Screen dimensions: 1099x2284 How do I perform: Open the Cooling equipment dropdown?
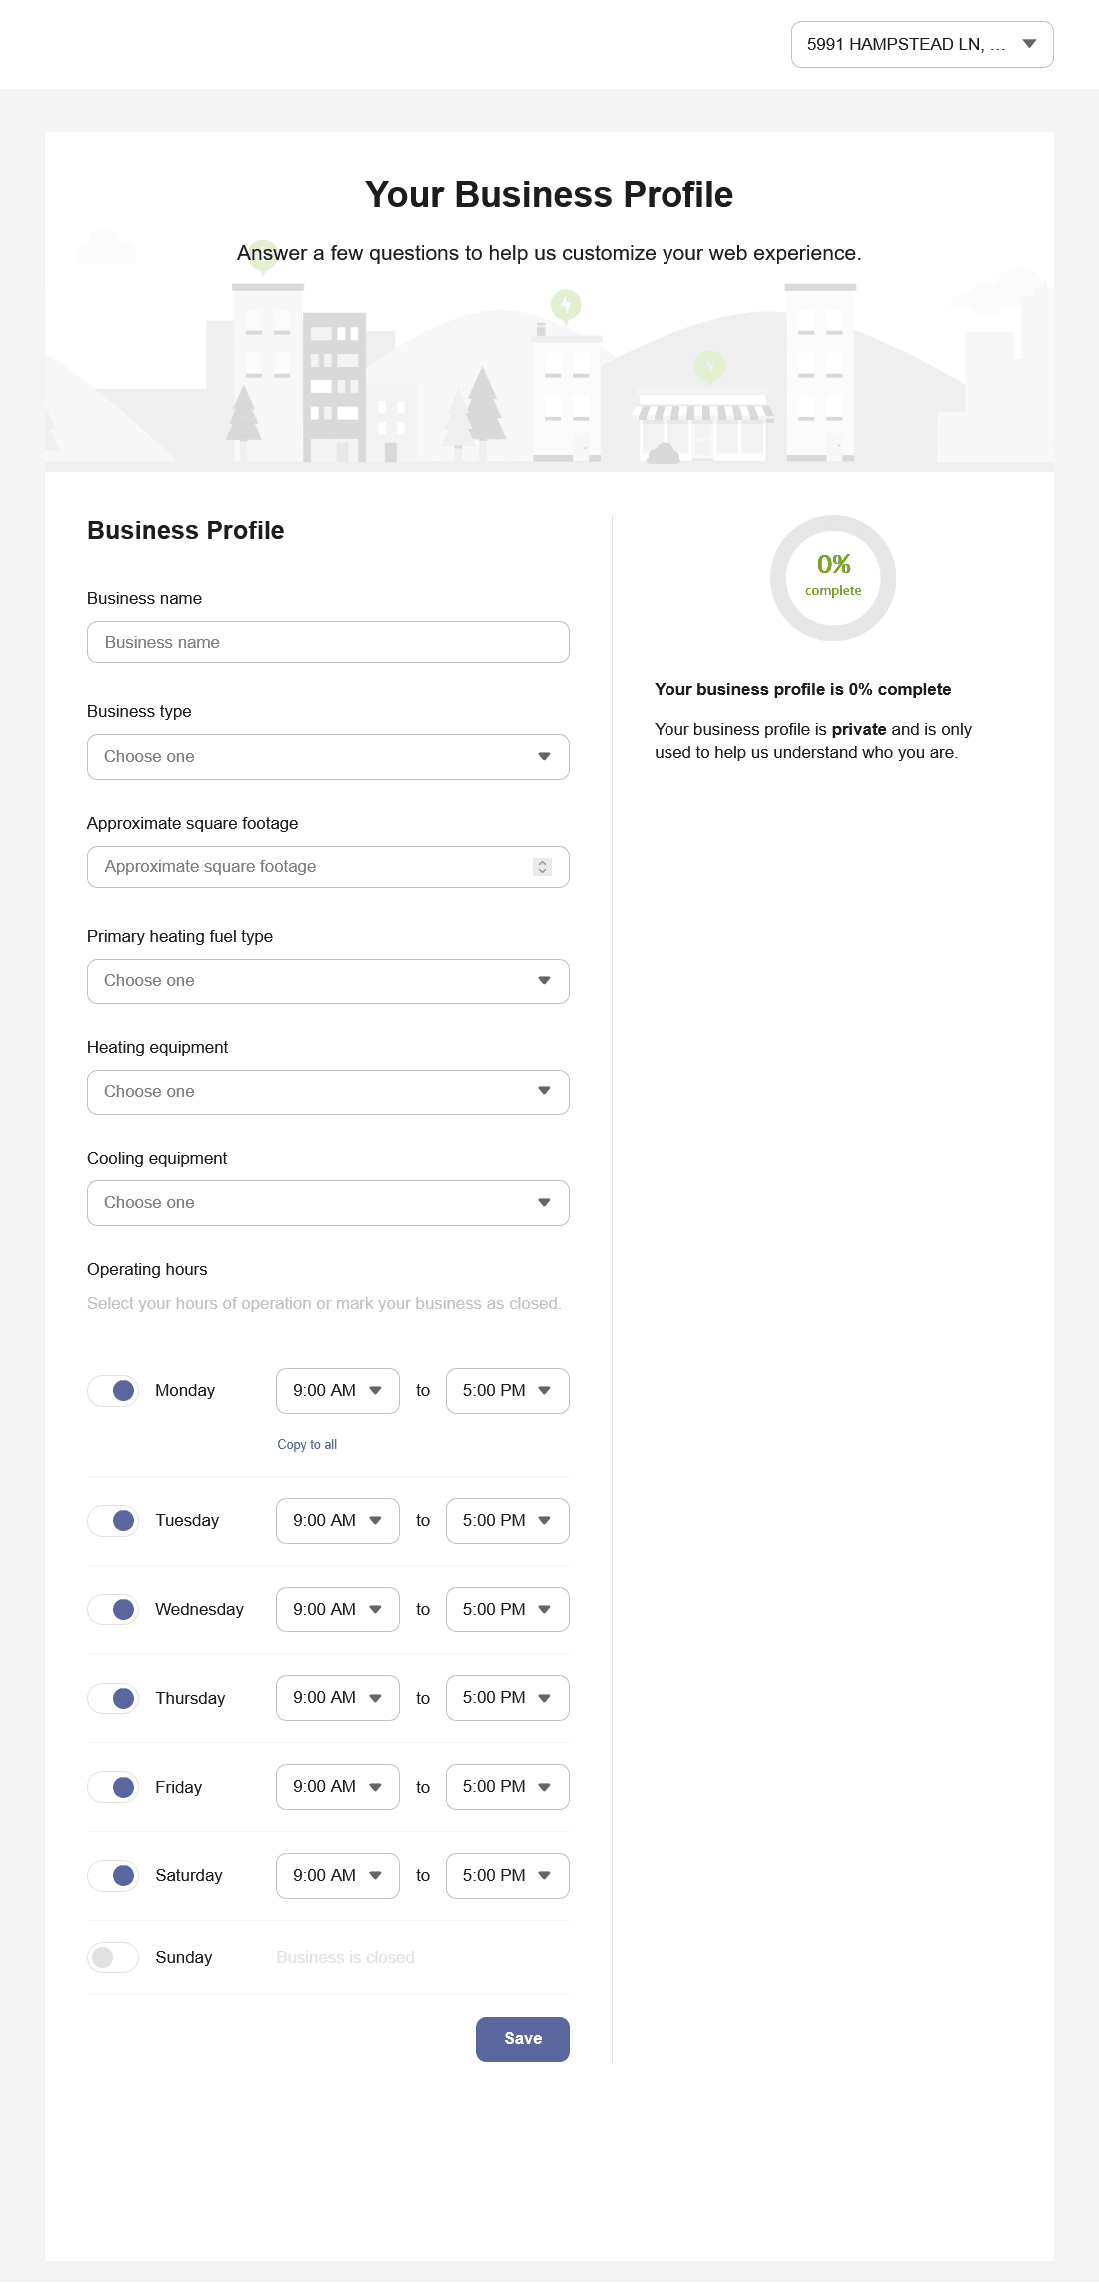coord(327,1203)
